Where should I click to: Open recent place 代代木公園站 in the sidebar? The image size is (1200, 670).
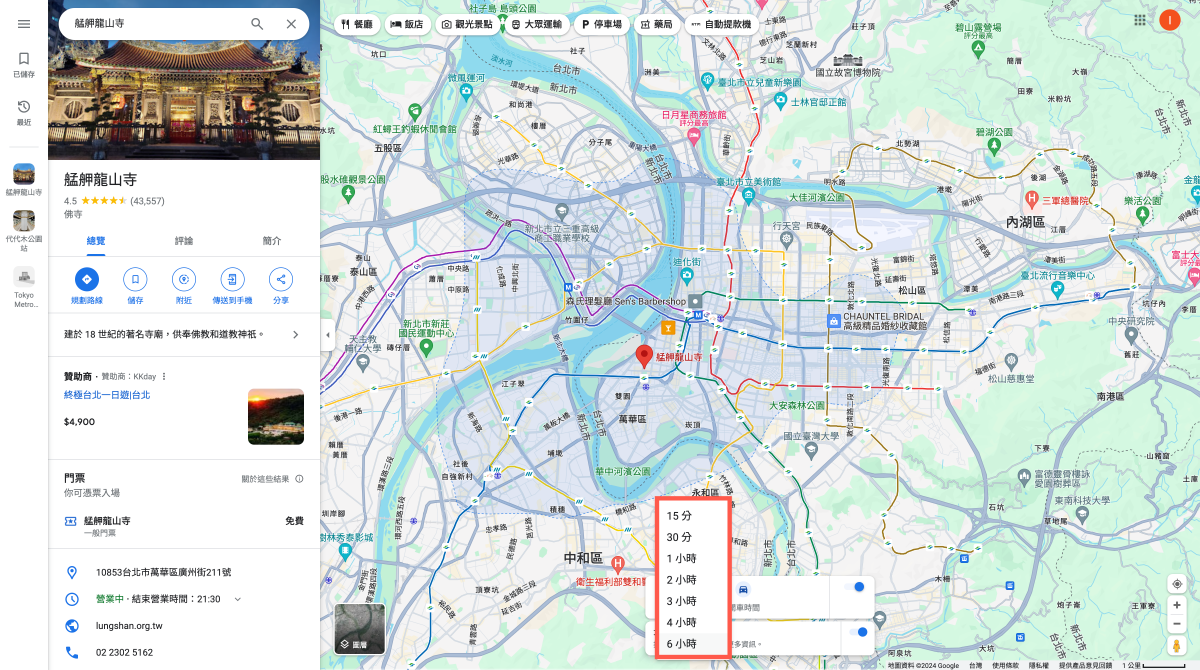24,229
